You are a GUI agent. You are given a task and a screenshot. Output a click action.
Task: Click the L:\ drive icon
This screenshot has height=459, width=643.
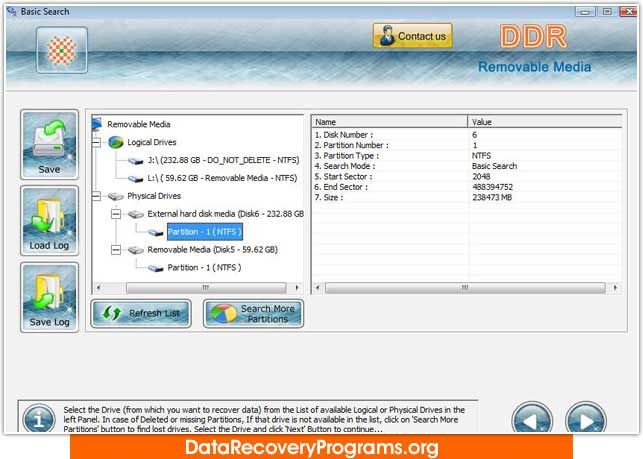coord(135,179)
